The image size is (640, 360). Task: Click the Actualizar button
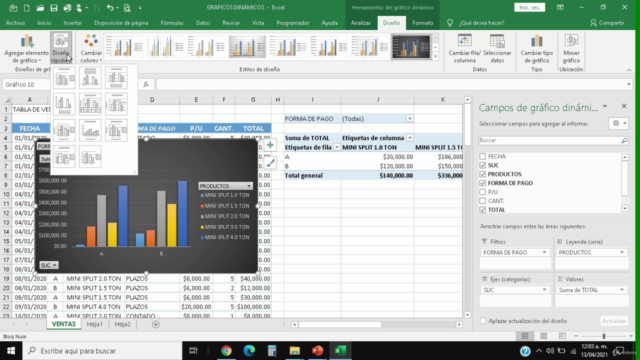point(614,321)
